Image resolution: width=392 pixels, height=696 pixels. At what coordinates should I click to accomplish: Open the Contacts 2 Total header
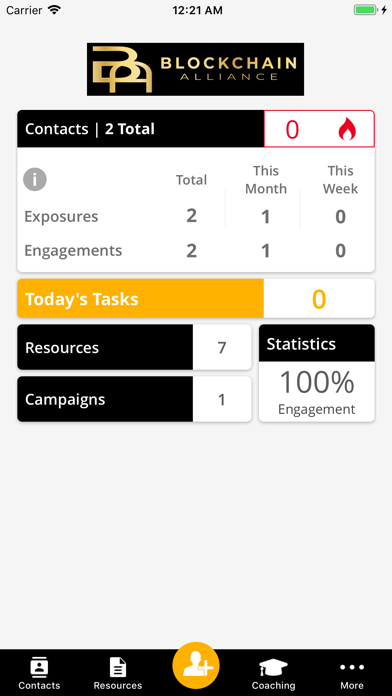(x=141, y=129)
